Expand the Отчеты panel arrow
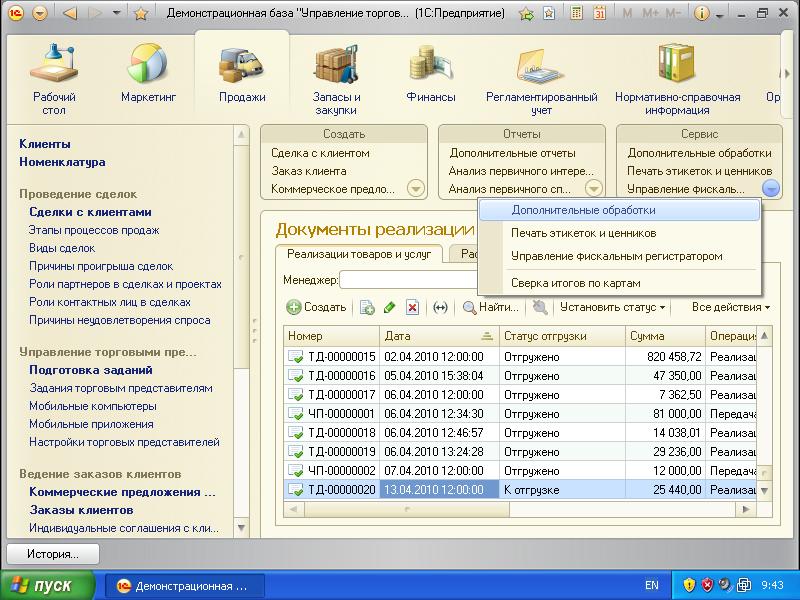Image resolution: width=800 pixels, height=600 pixels. tap(593, 188)
